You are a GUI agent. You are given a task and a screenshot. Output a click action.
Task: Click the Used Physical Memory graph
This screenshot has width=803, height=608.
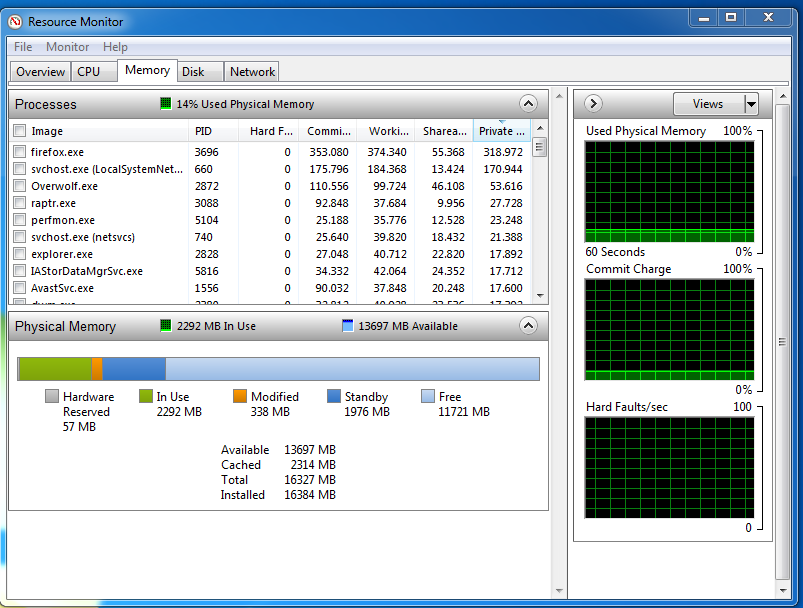point(669,192)
